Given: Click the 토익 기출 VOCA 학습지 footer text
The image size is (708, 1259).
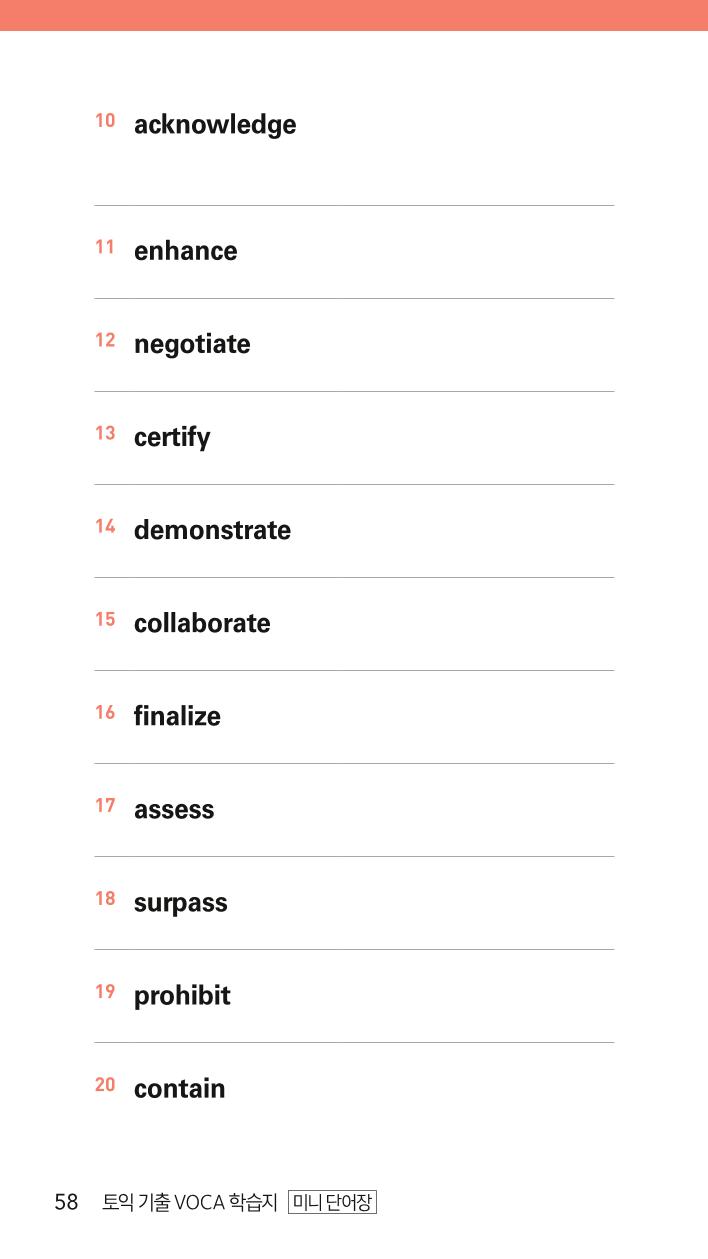Looking at the screenshot, I should (189, 1203).
